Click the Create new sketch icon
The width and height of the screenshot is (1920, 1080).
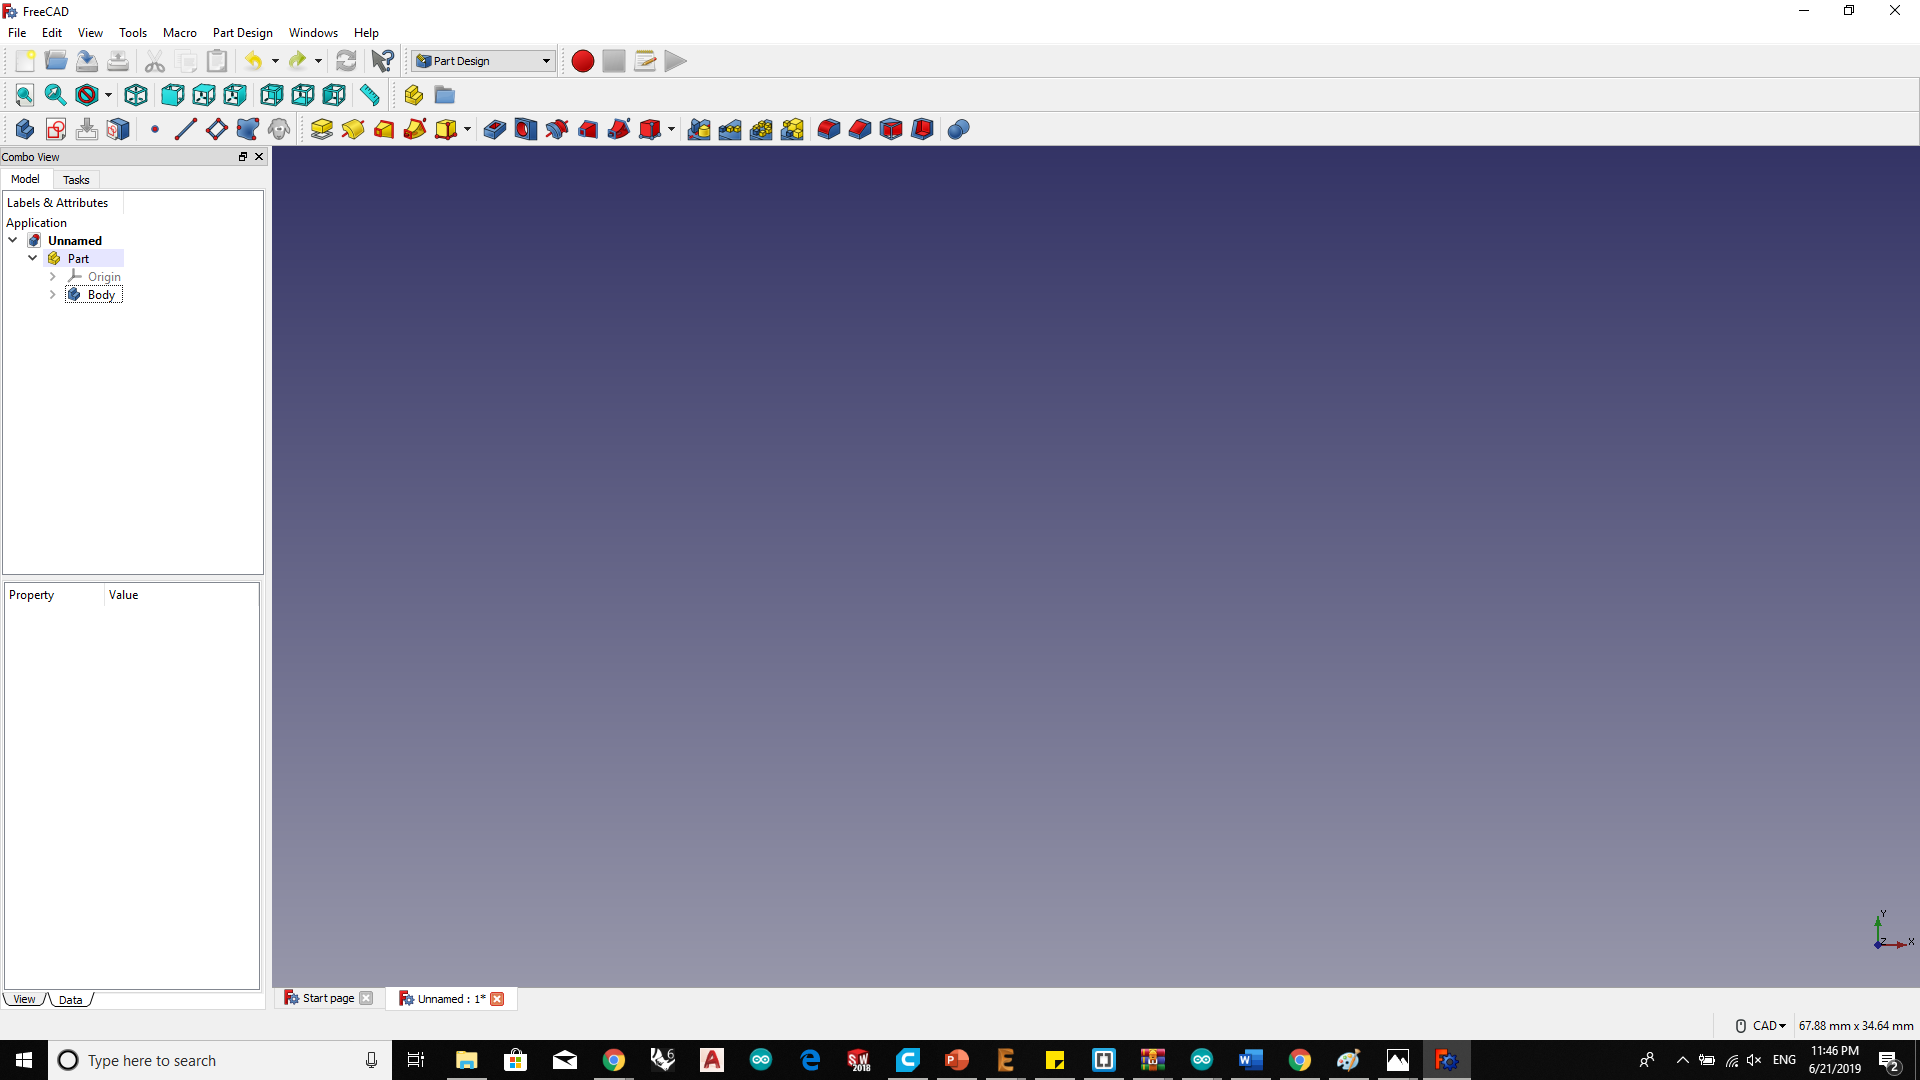pyautogui.click(x=56, y=129)
